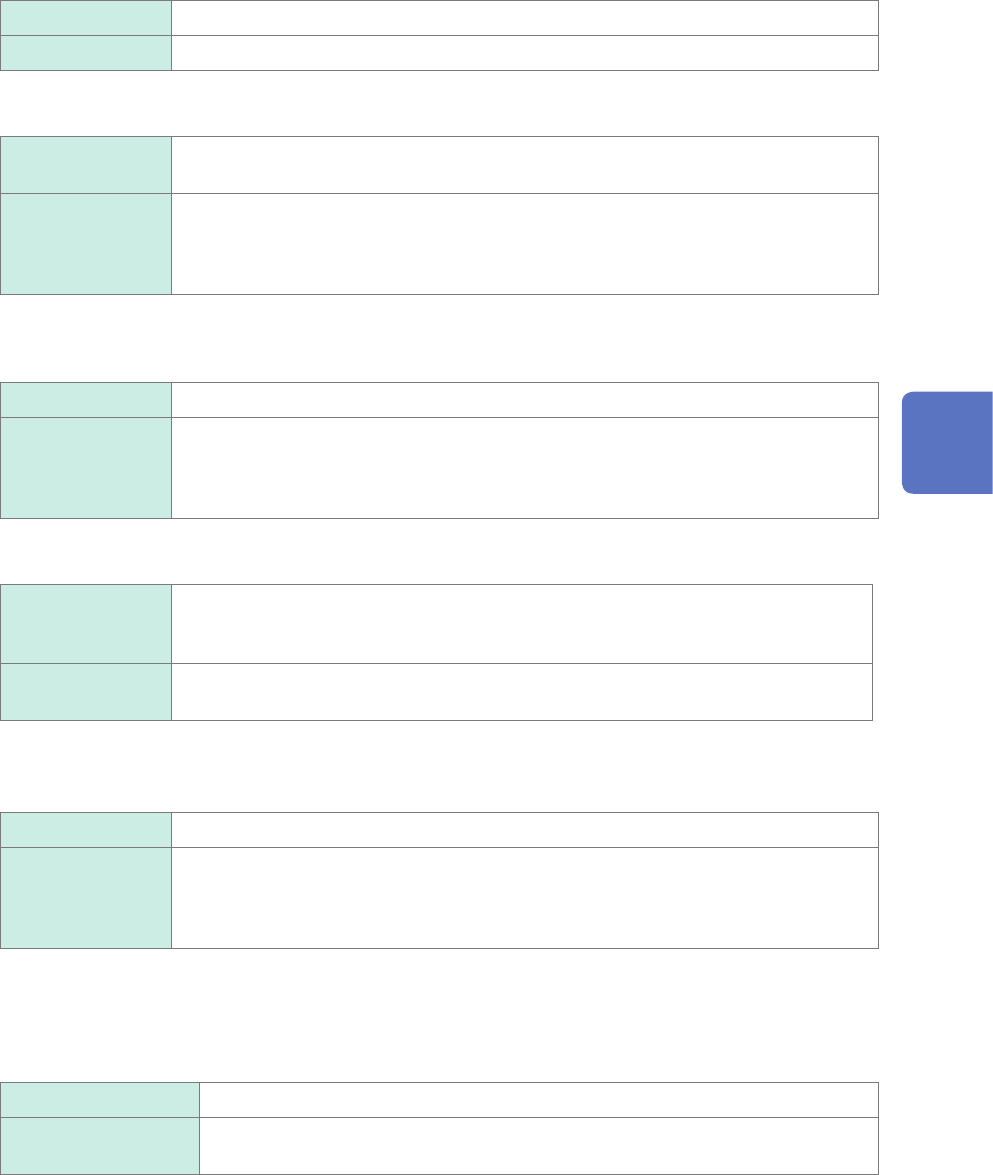Click second table's taller lower white cell

coord(524,243)
